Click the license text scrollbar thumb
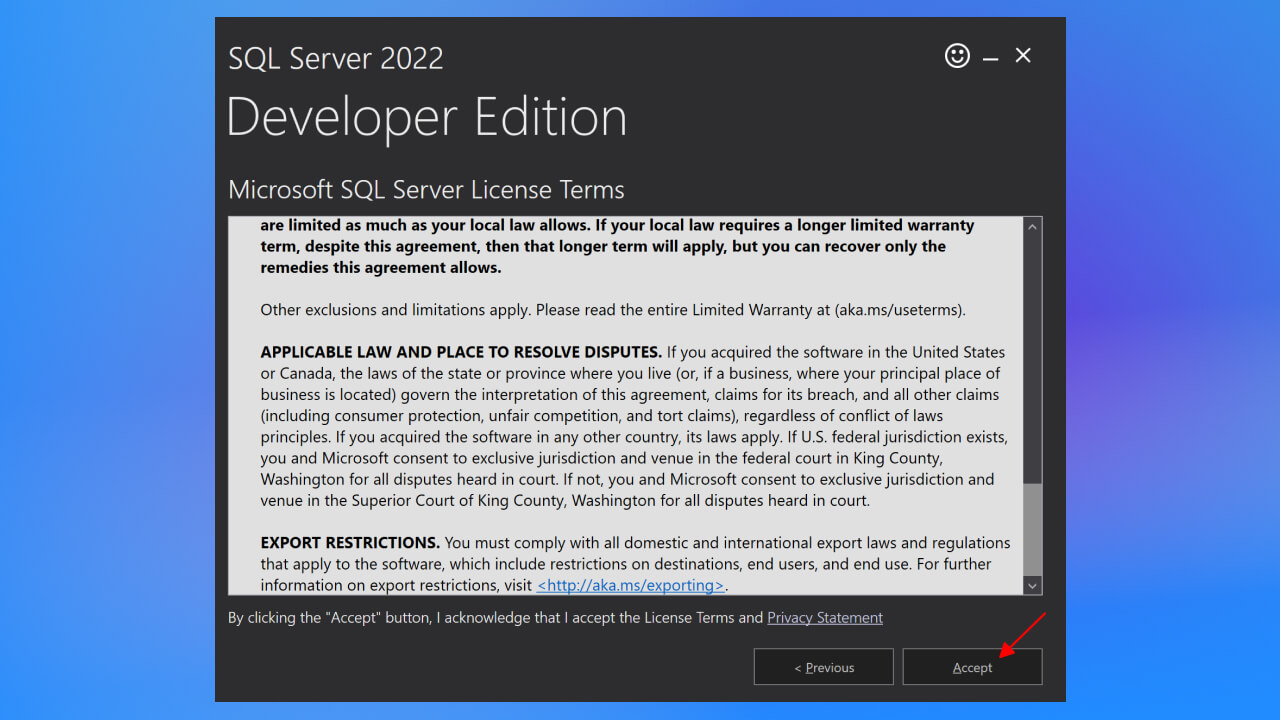Screen dimensions: 1280x720 pyautogui.click(x=1033, y=529)
